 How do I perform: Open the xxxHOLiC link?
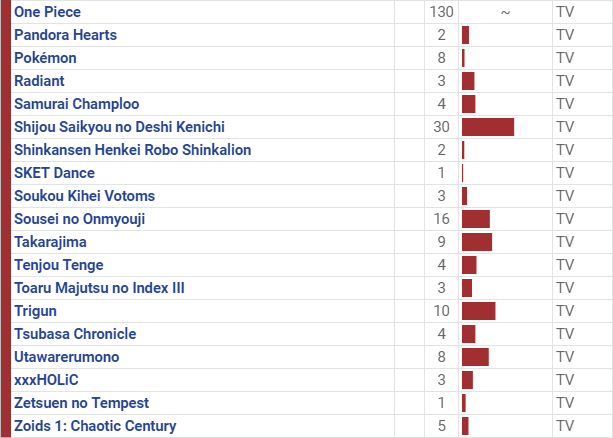(x=46, y=380)
